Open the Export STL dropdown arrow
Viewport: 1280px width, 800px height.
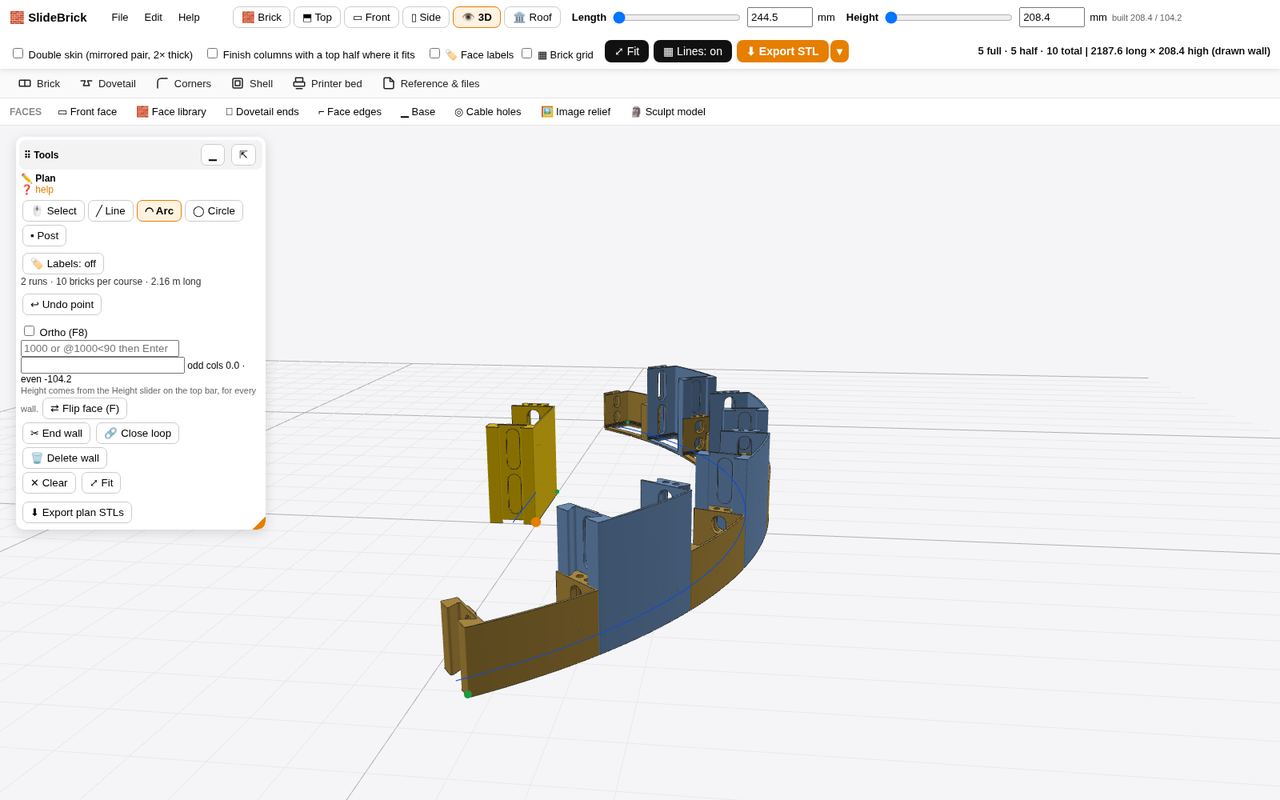click(x=840, y=51)
